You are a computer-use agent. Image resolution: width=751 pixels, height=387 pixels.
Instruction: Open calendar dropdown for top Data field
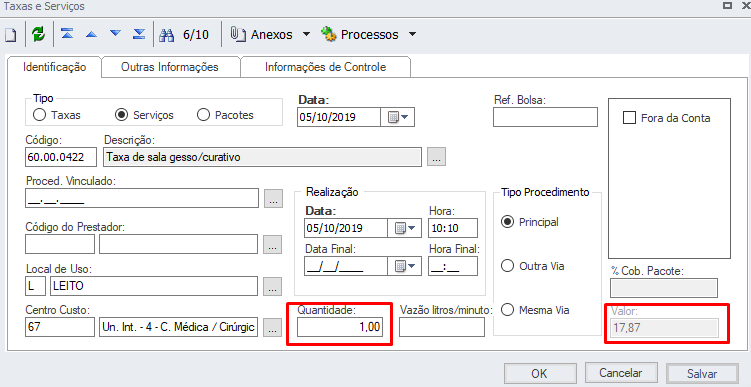point(398,117)
